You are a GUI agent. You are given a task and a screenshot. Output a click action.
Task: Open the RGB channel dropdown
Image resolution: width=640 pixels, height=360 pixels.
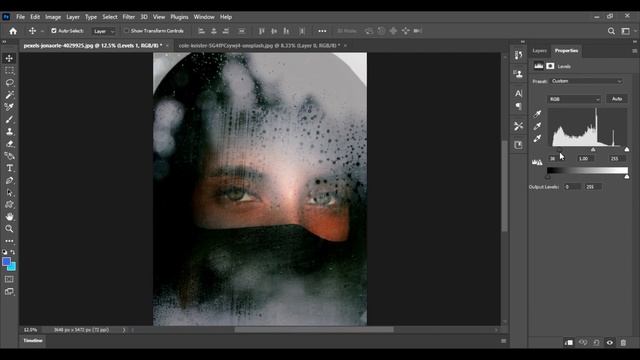574,99
